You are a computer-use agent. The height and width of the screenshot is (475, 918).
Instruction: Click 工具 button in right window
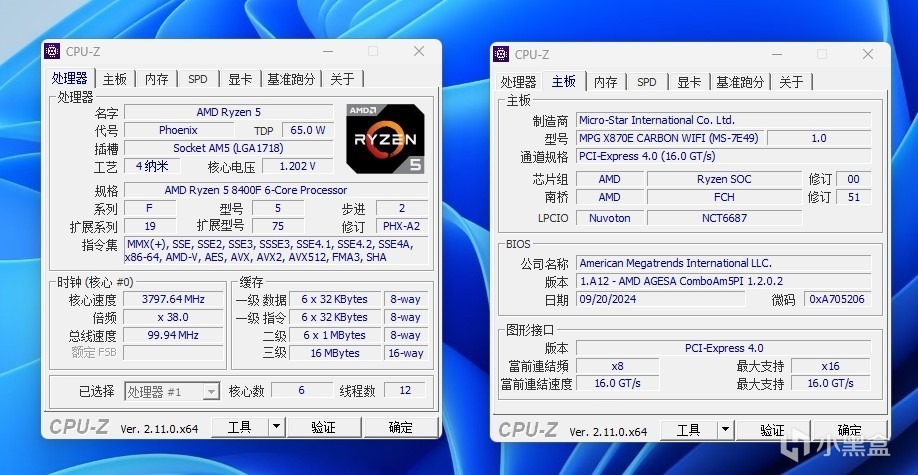[688, 430]
